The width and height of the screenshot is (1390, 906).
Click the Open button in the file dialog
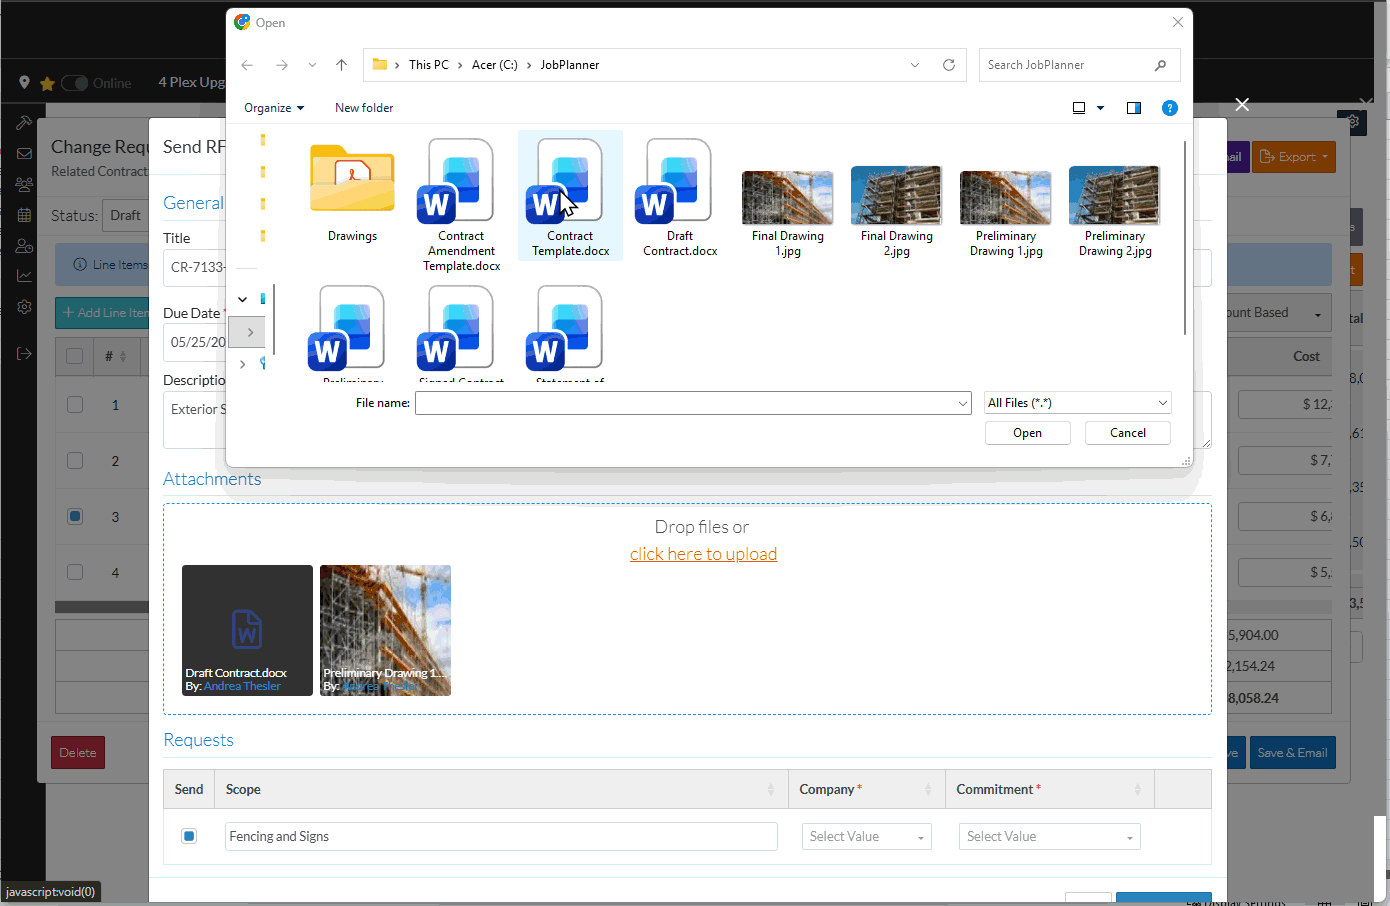tap(1027, 433)
